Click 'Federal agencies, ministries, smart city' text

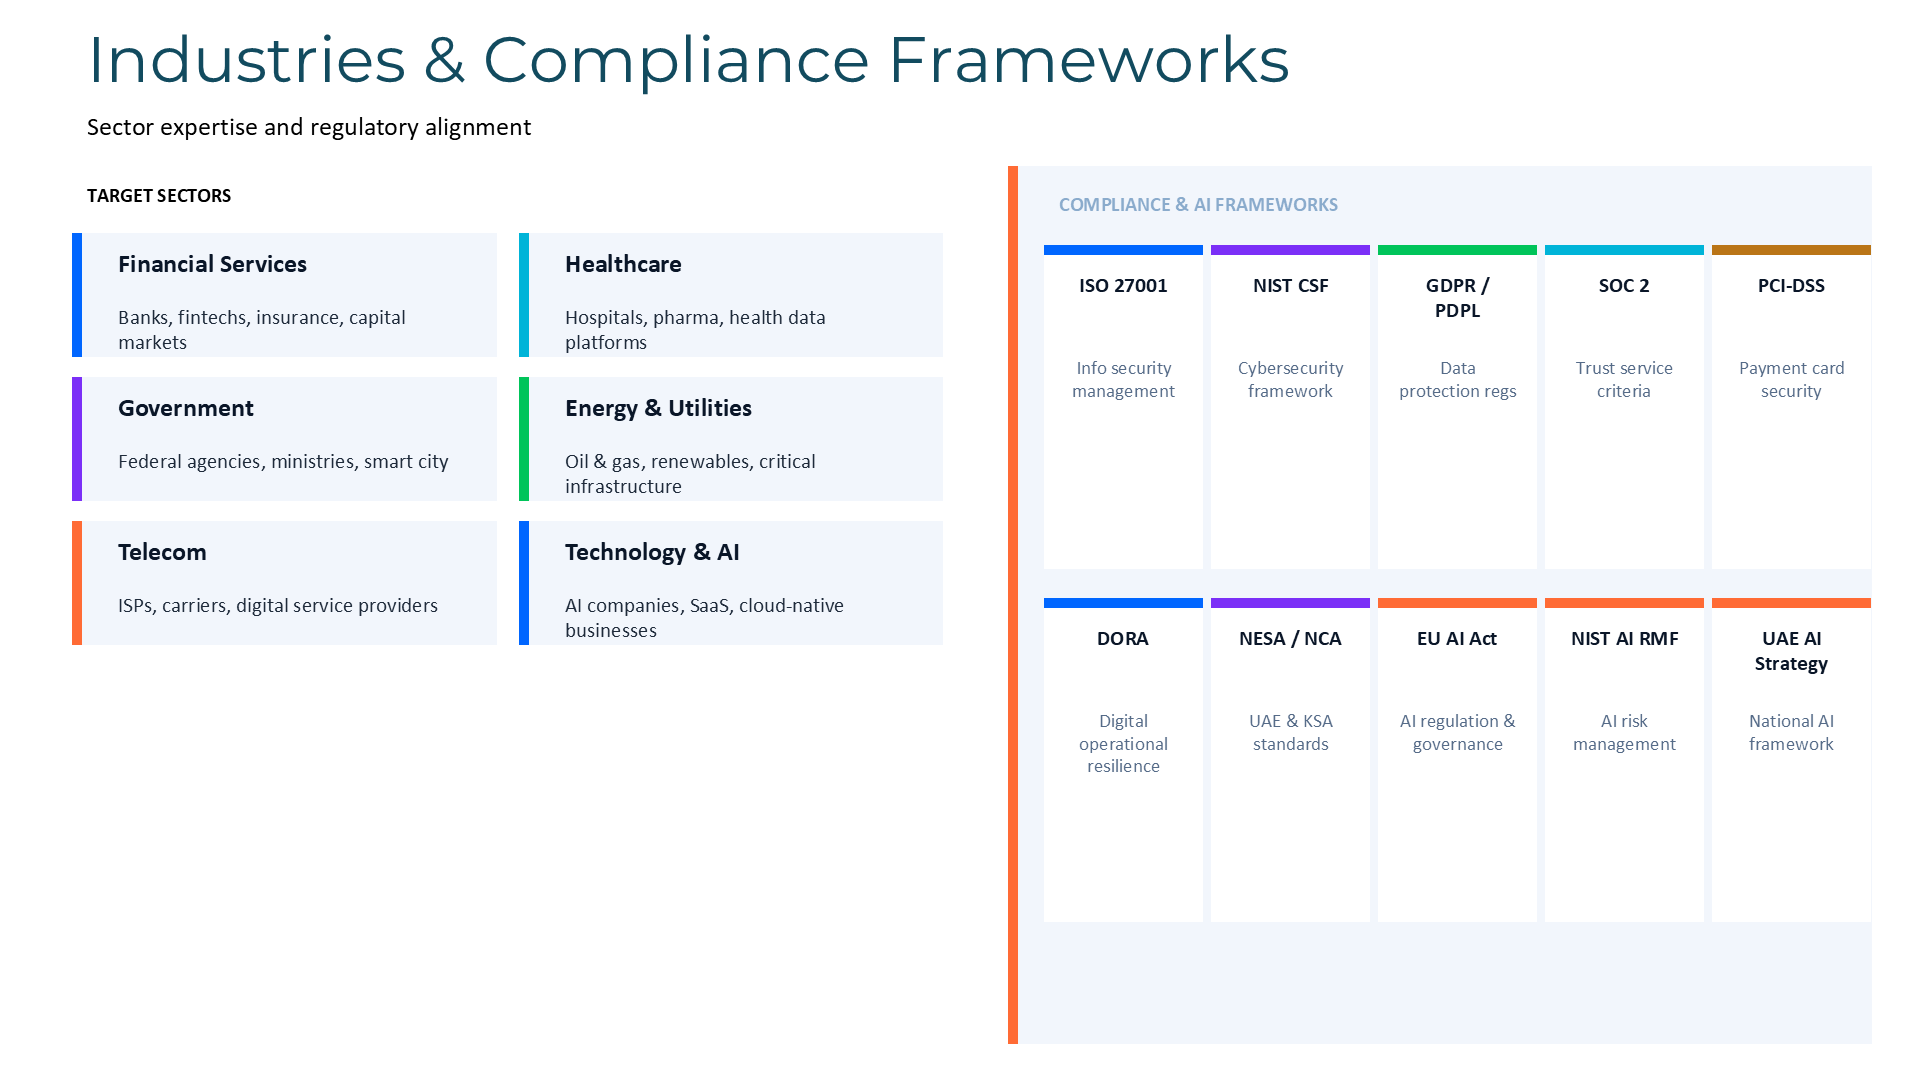(283, 462)
